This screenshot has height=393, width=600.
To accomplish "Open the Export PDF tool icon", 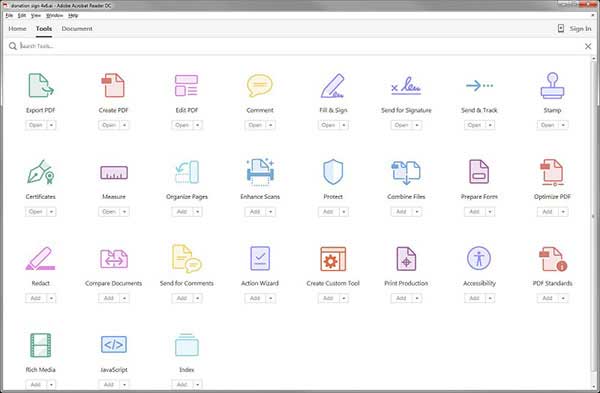I will pos(41,85).
